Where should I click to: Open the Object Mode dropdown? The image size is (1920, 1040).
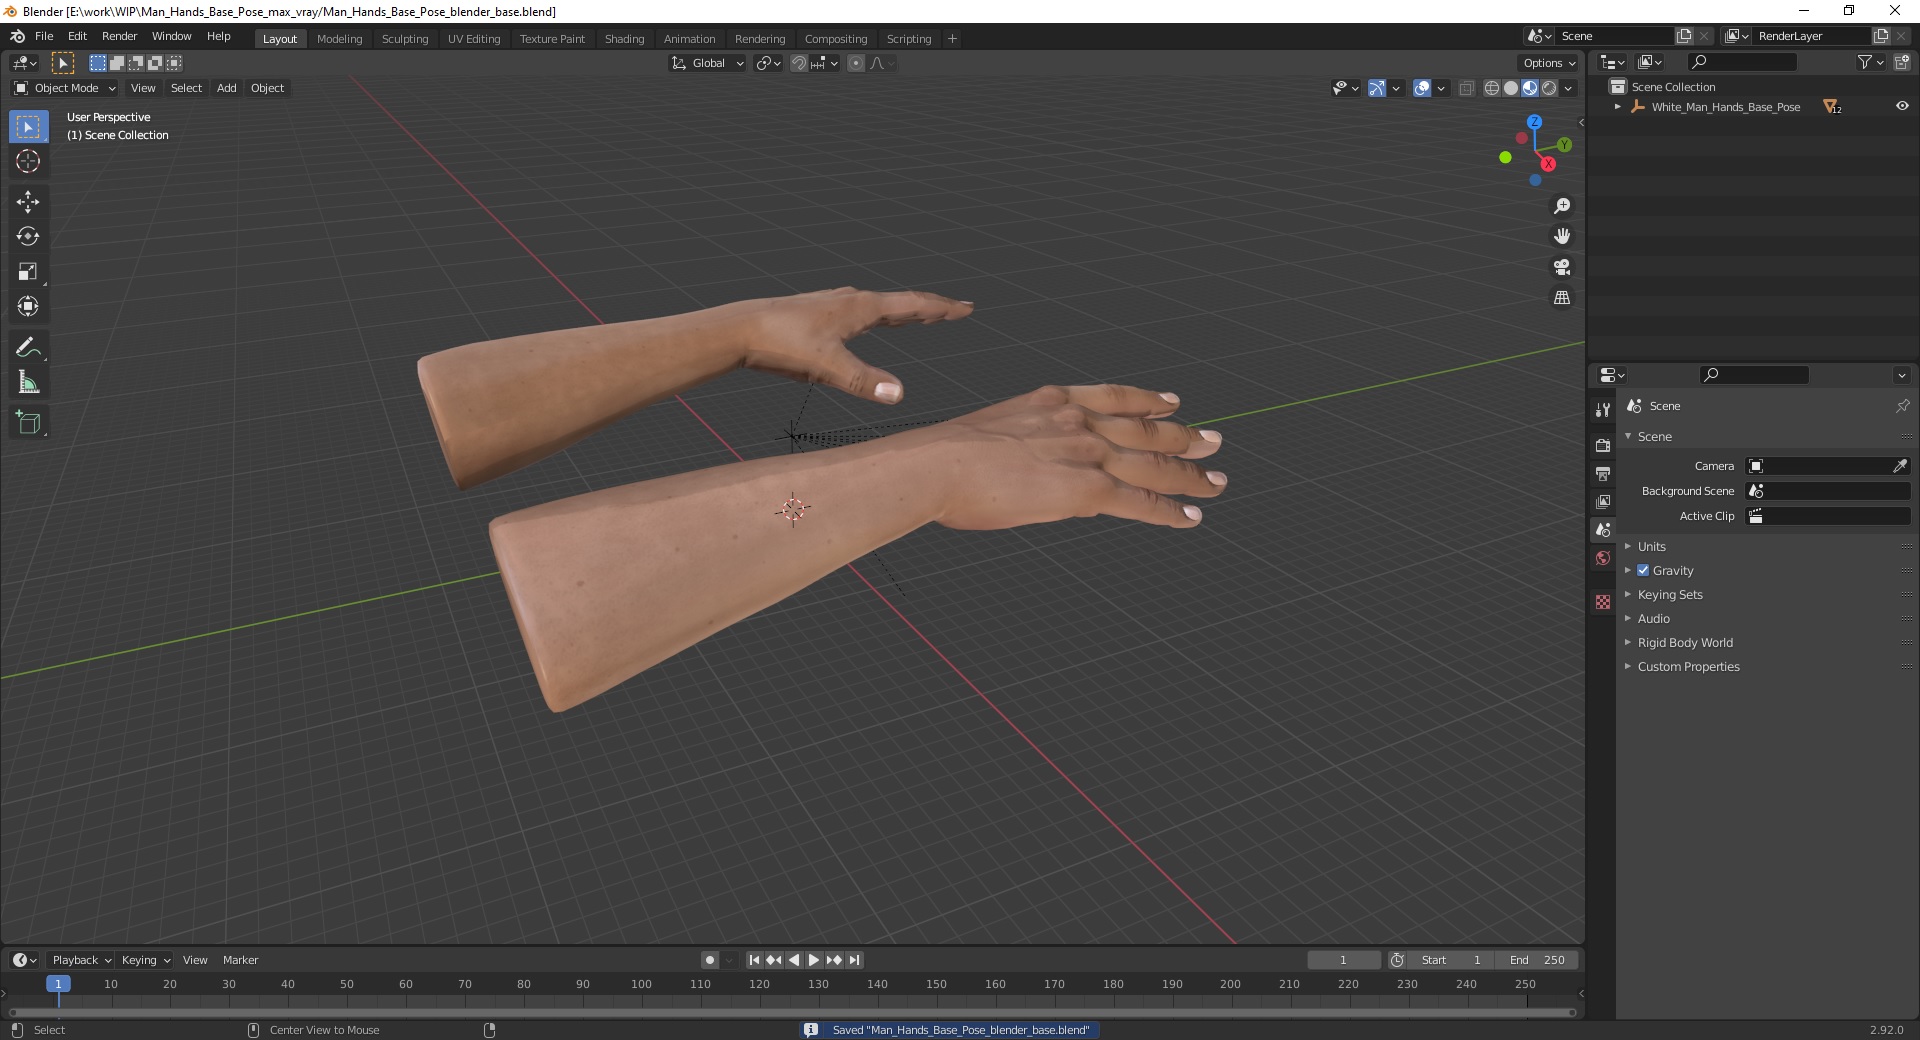pyautogui.click(x=65, y=88)
